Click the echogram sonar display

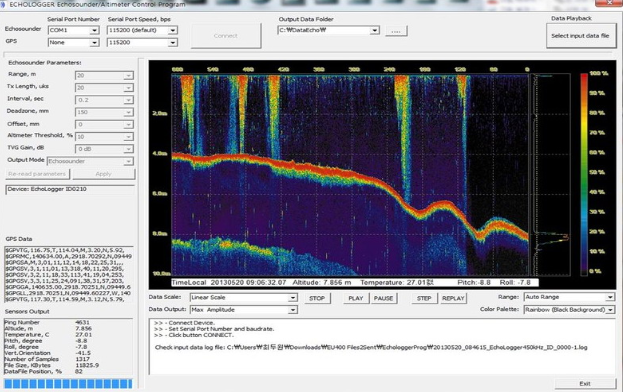[x=350, y=175]
